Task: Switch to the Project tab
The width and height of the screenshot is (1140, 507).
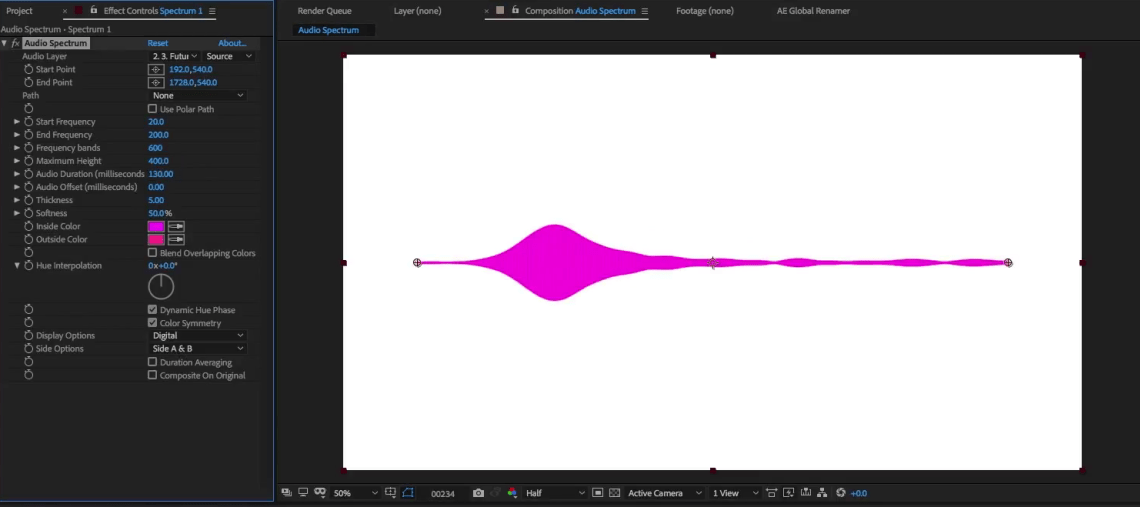Action: tap(20, 11)
